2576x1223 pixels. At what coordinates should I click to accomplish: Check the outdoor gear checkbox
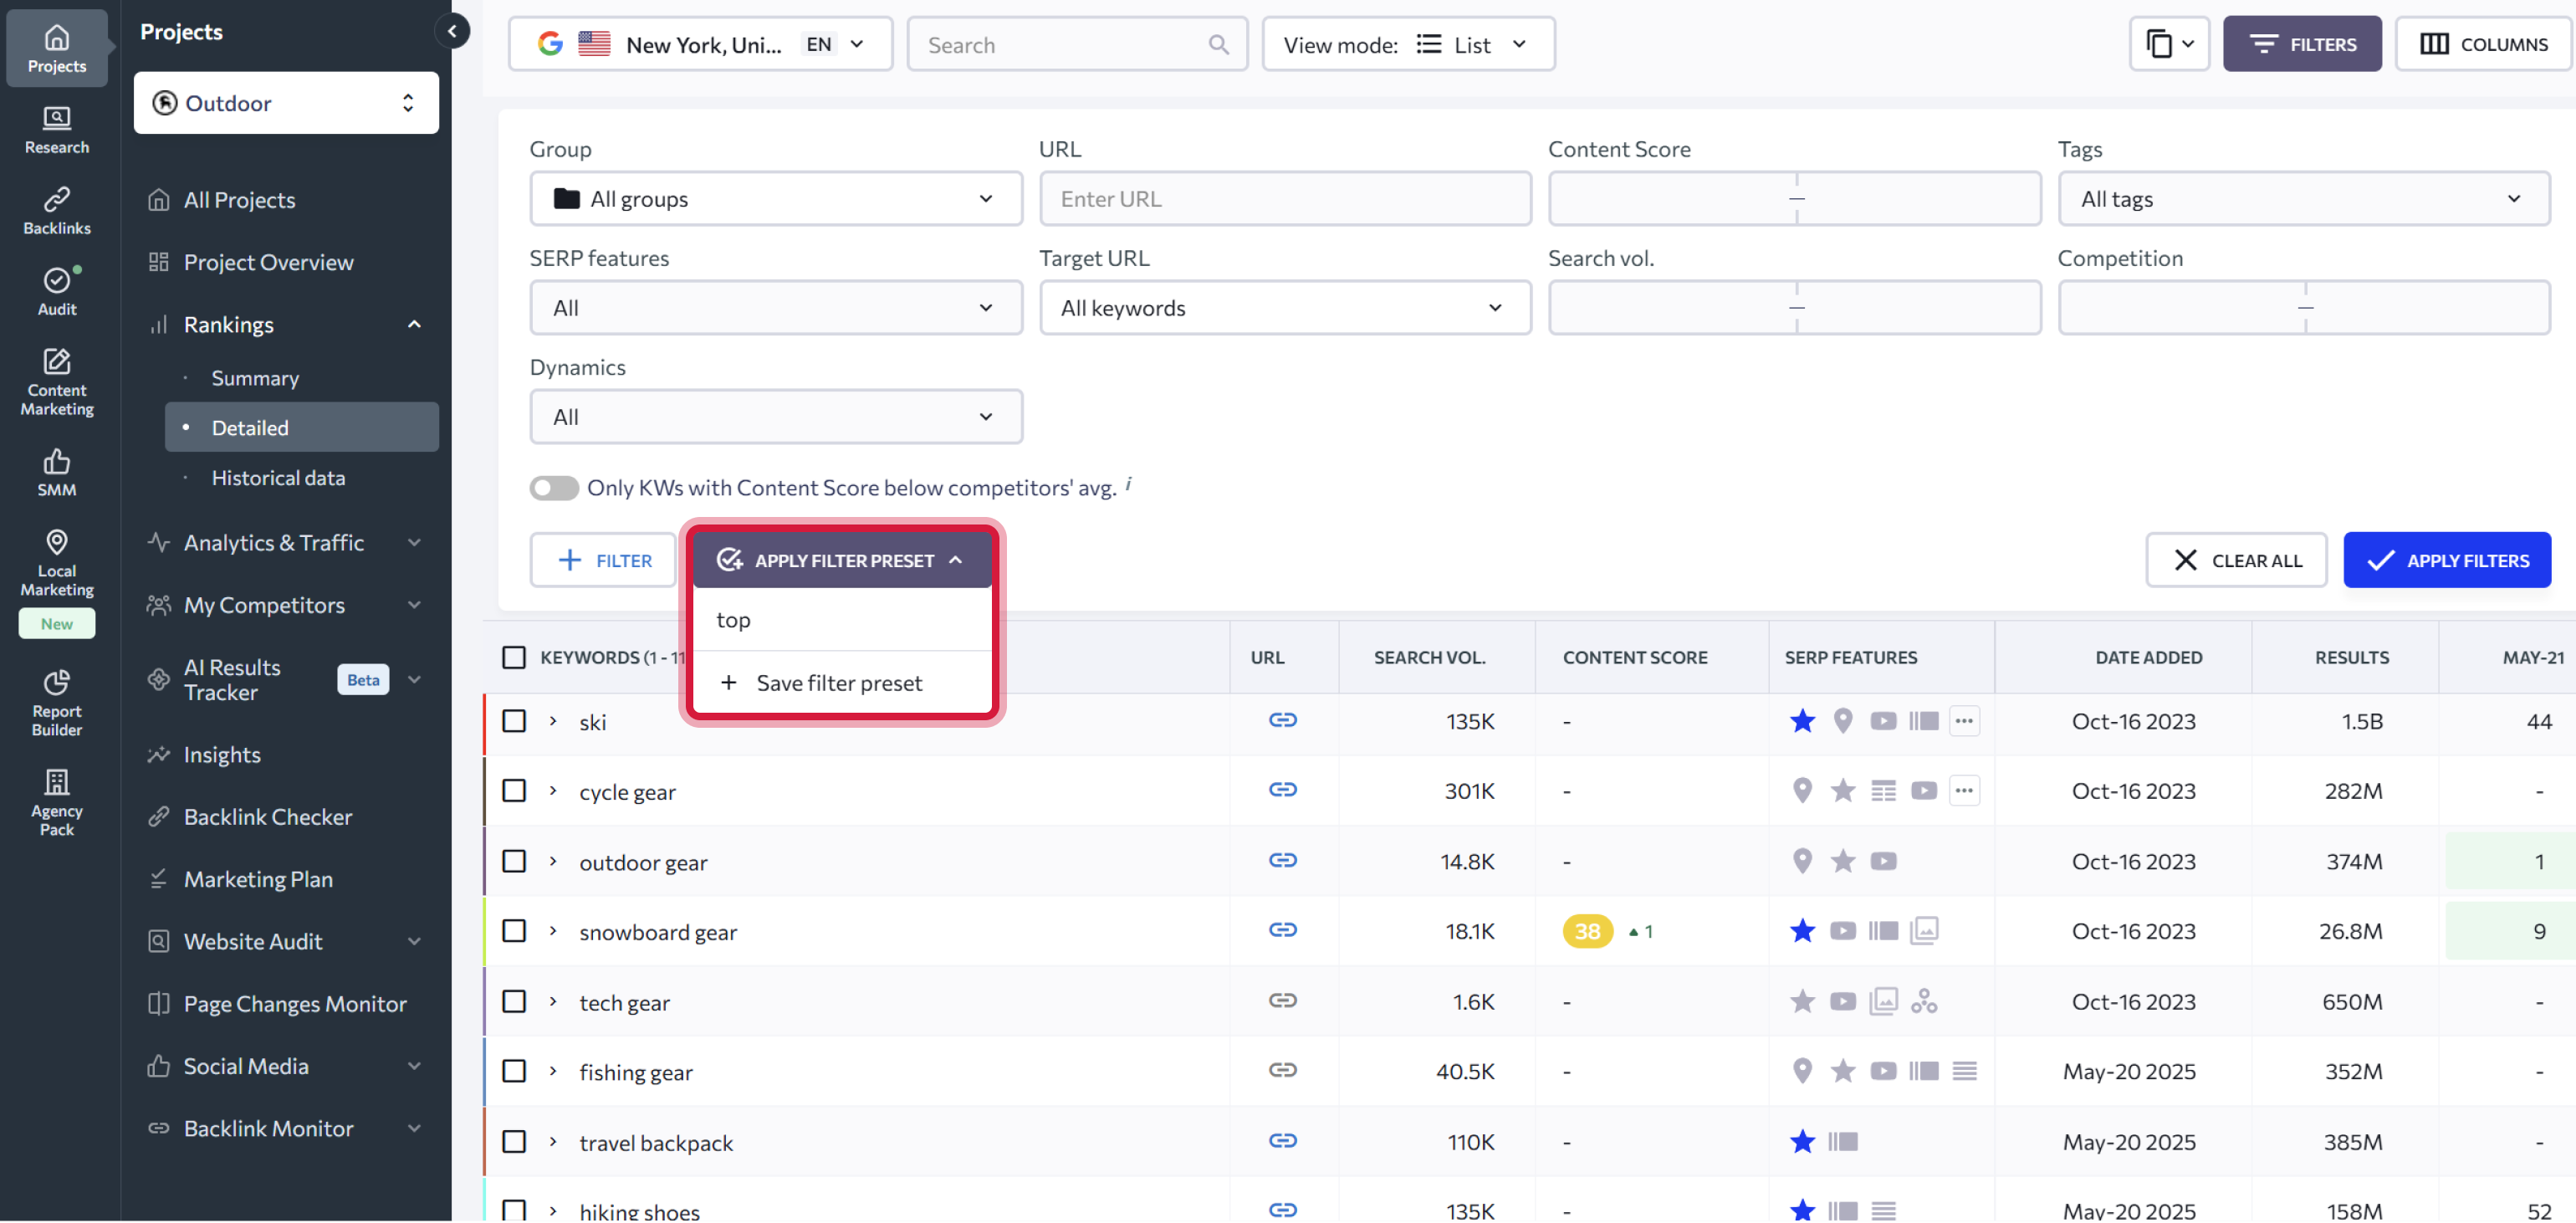click(x=514, y=861)
